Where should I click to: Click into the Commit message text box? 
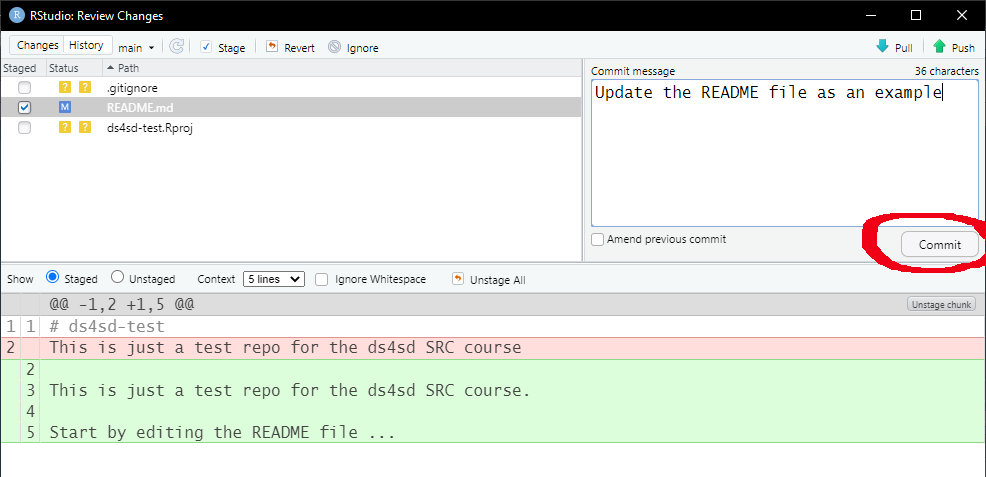tap(785, 153)
